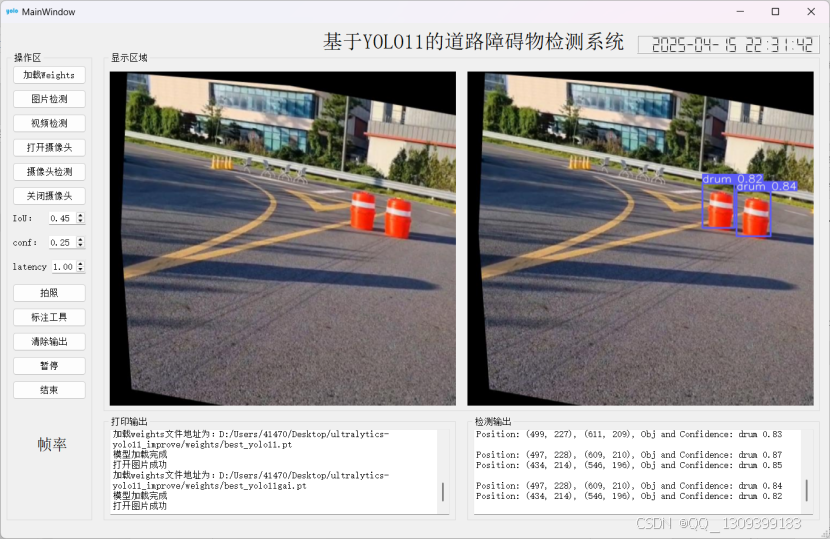Click the output line ending 'drum 0.85'
830x539 pixels.
(x=629, y=465)
